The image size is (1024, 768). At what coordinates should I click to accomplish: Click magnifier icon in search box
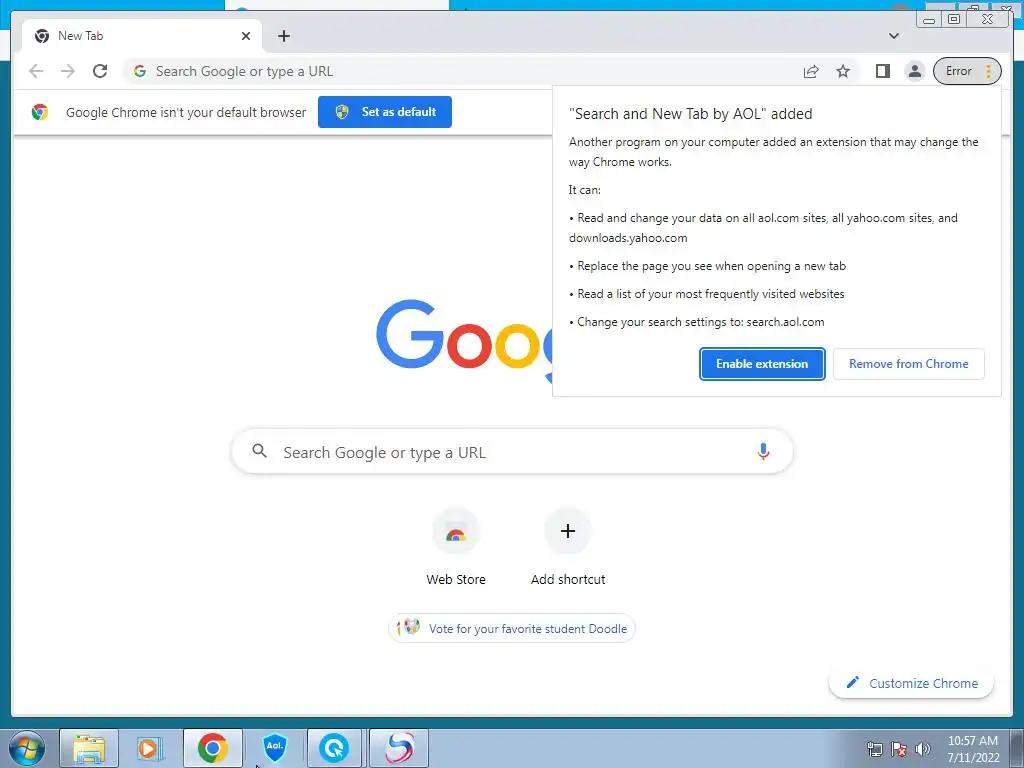click(x=260, y=451)
